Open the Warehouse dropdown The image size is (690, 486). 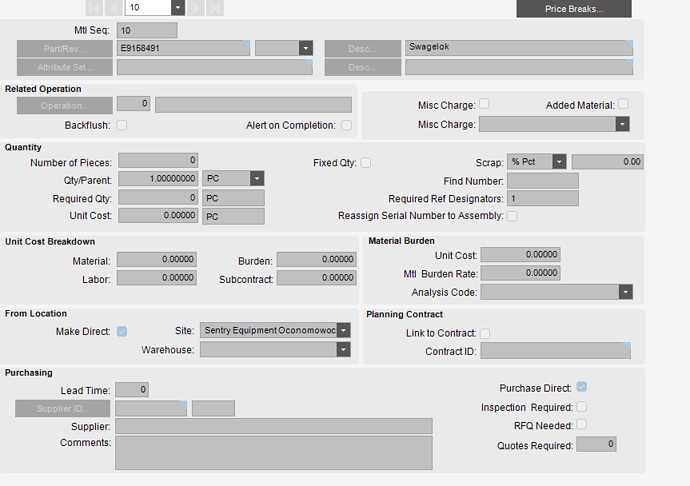click(x=344, y=350)
